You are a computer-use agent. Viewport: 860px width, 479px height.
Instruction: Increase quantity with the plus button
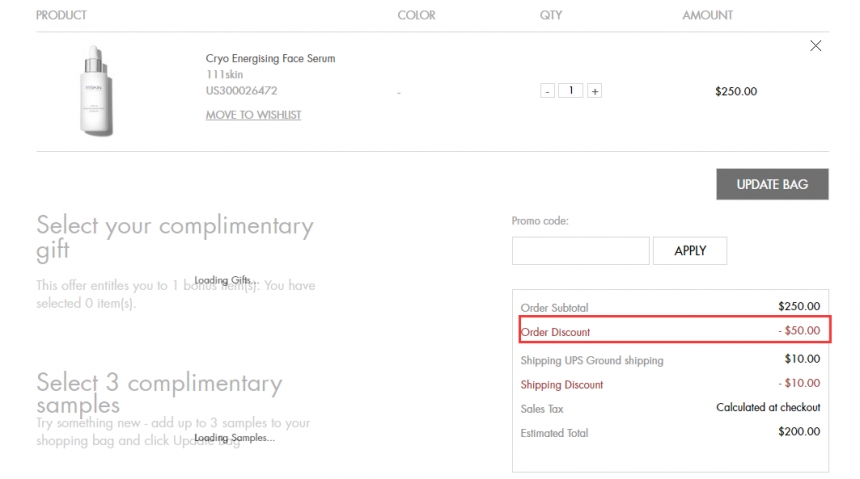tap(594, 91)
